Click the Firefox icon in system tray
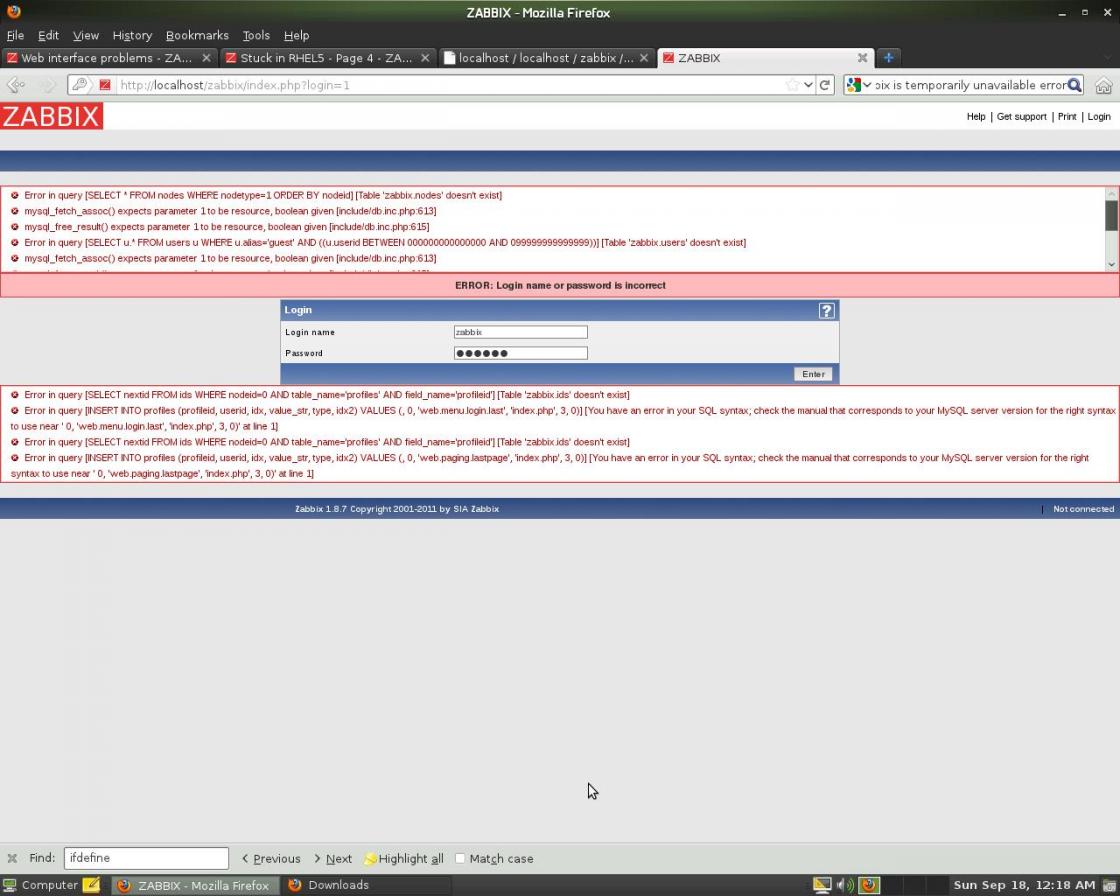The height and width of the screenshot is (896, 1120). (869, 885)
